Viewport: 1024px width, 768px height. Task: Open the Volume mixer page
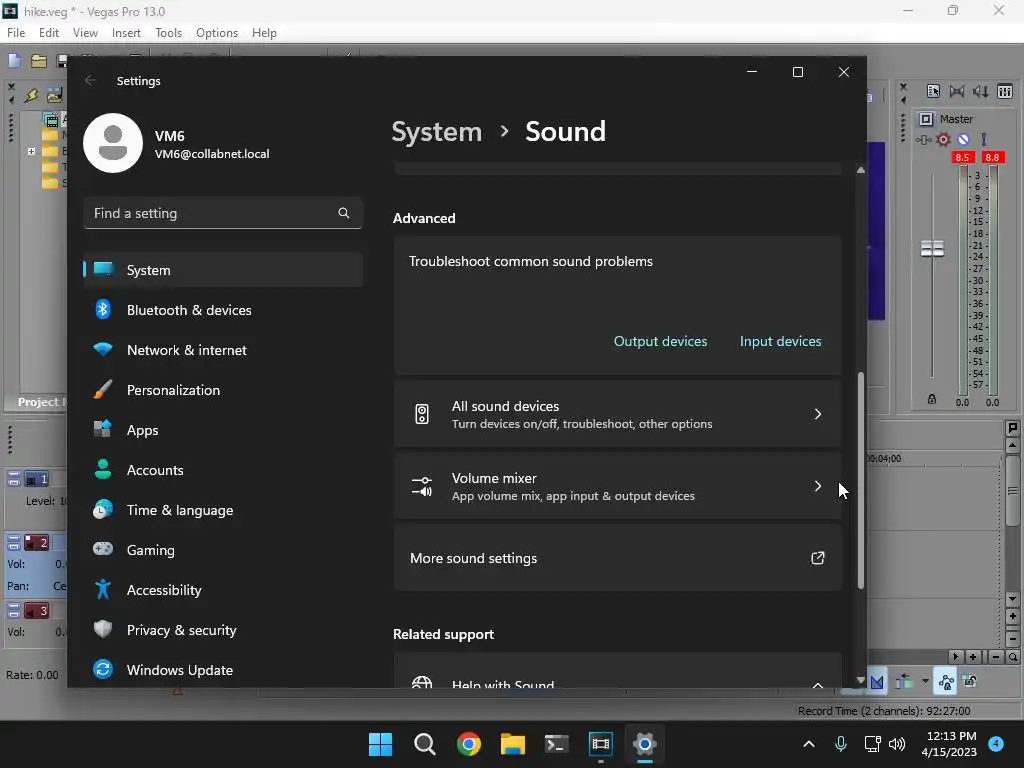click(x=618, y=487)
